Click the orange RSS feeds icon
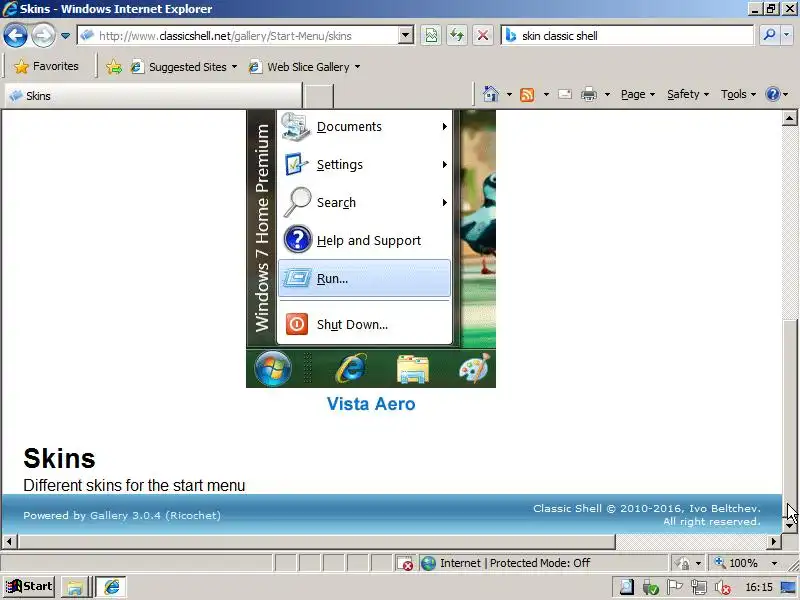Screen dimensions: 800x600 pos(527,94)
